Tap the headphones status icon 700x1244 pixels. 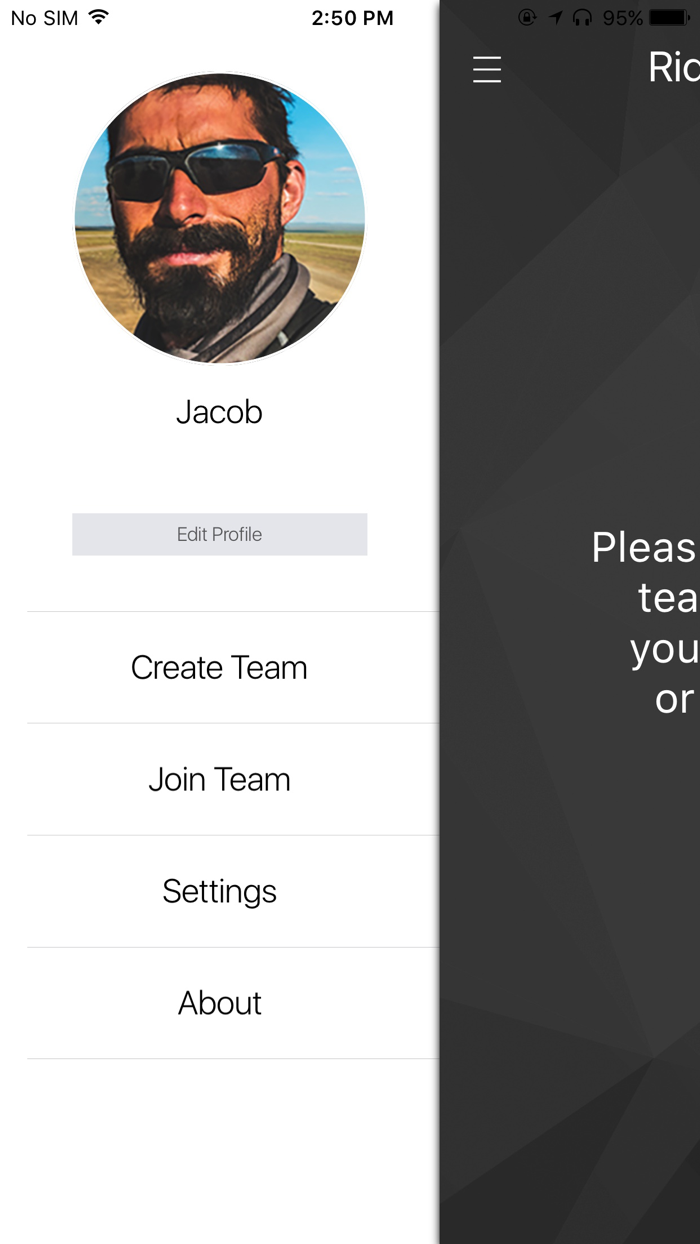(x=582, y=17)
